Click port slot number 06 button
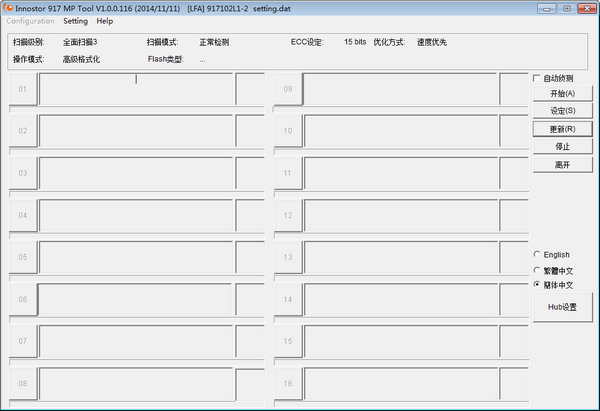Viewport: 600px width, 411px height. 23,299
